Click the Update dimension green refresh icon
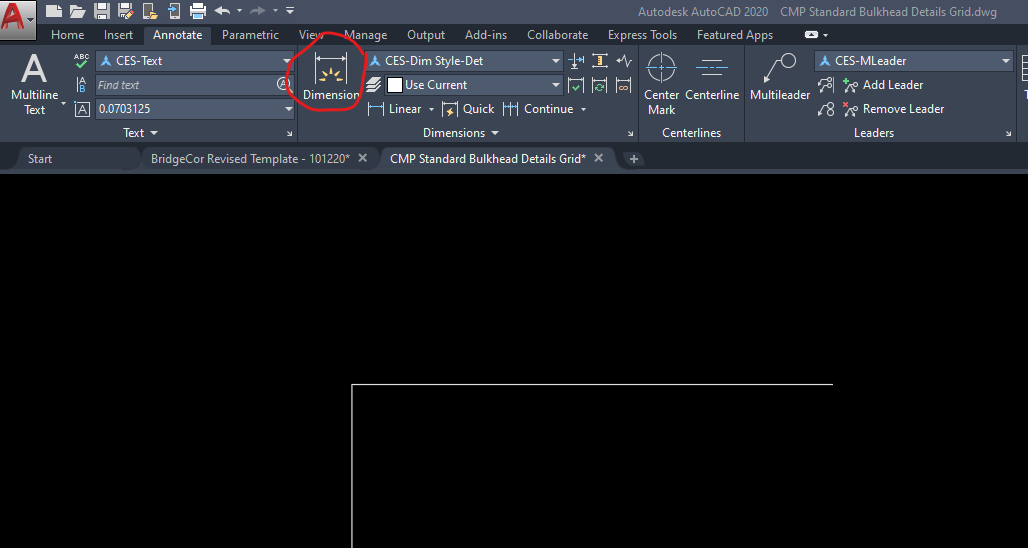This screenshot has height=548, width=1028. click(600, 85)
